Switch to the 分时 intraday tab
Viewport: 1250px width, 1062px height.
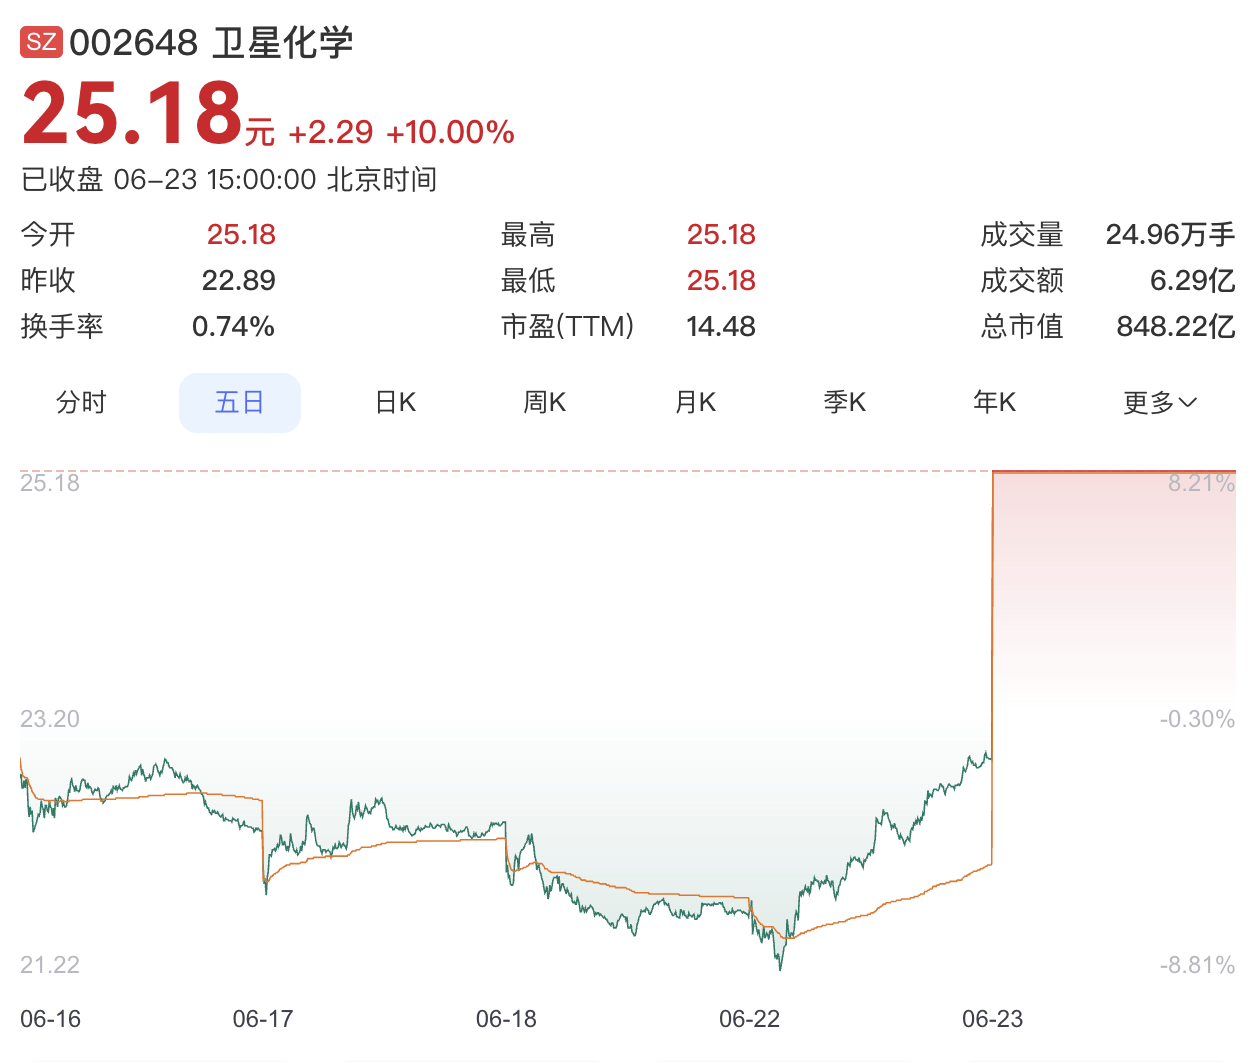(x=81, y=402)
